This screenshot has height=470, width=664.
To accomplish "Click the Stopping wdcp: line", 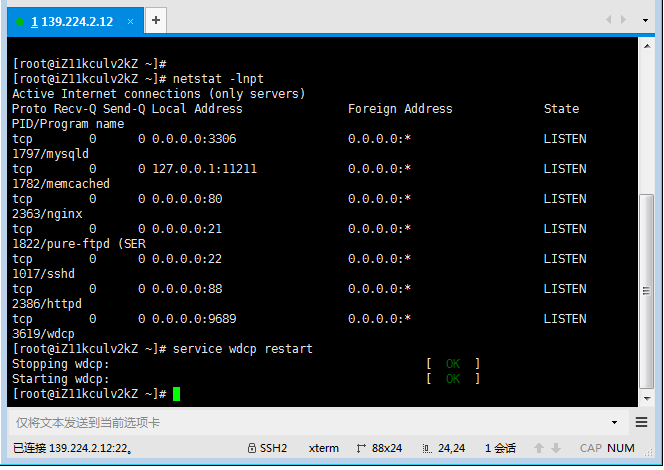I will (61, 364).
